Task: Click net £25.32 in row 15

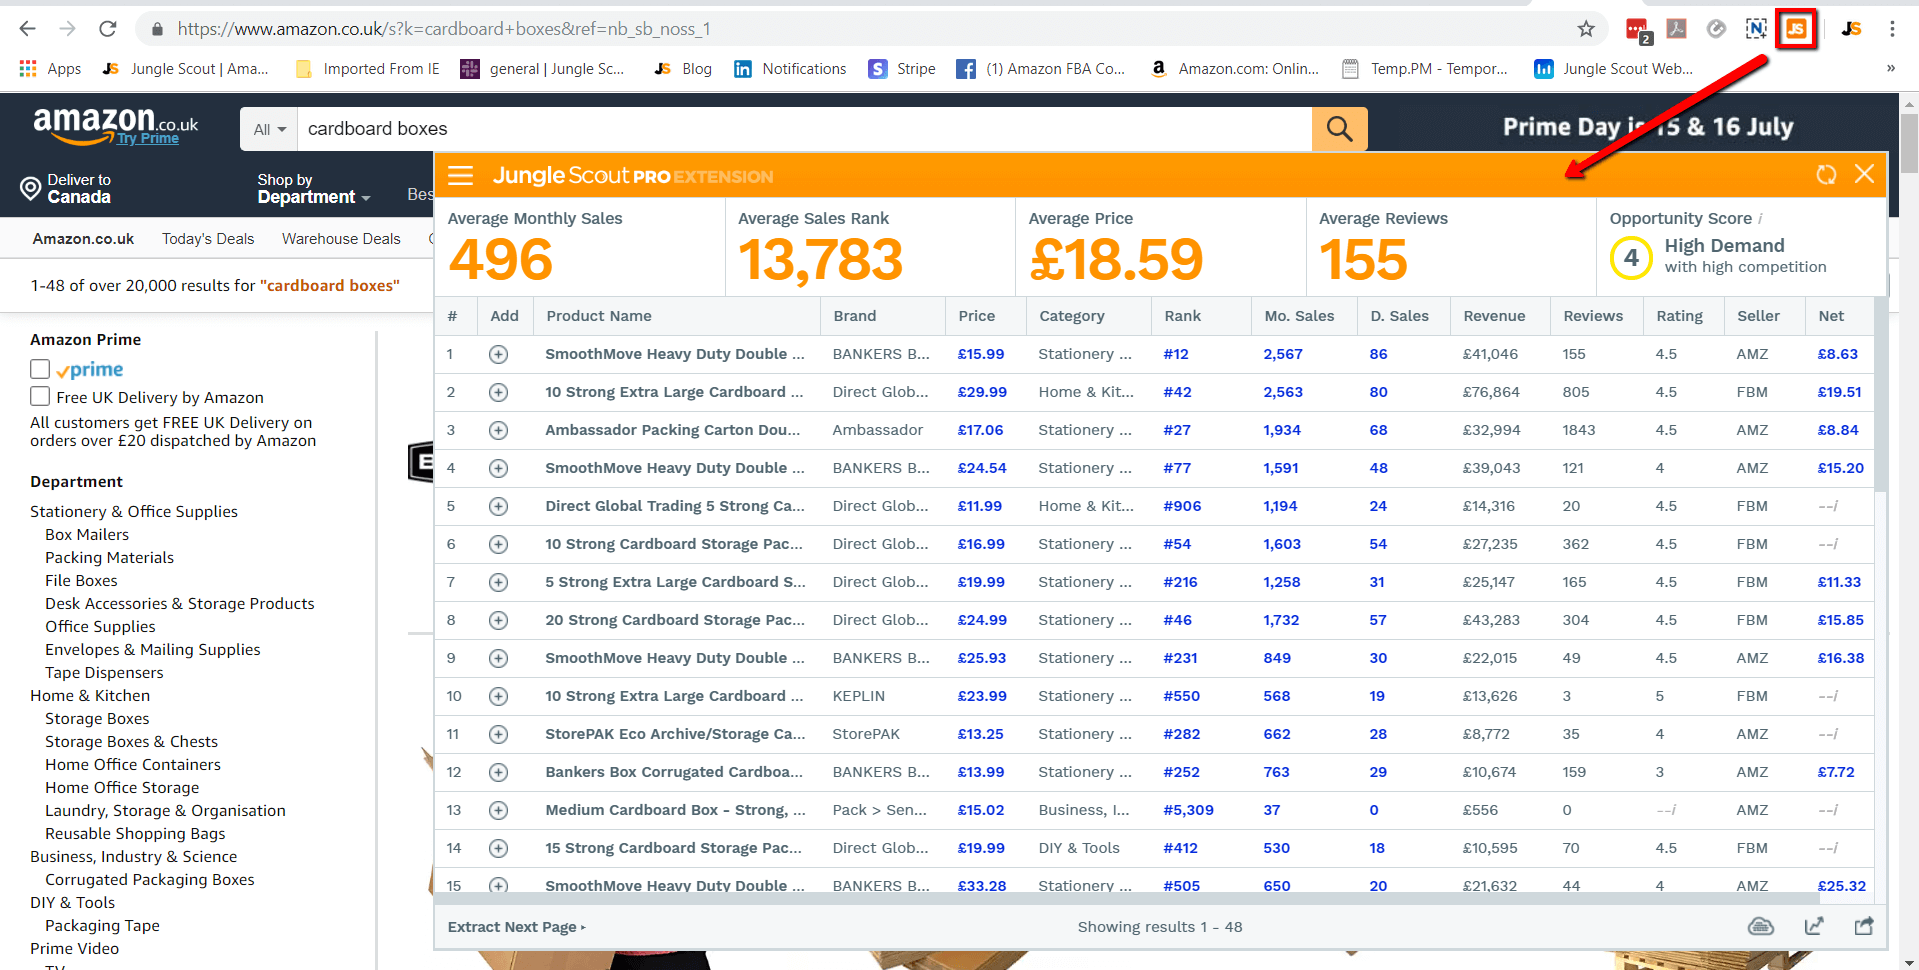Action: coord(1841,886)
